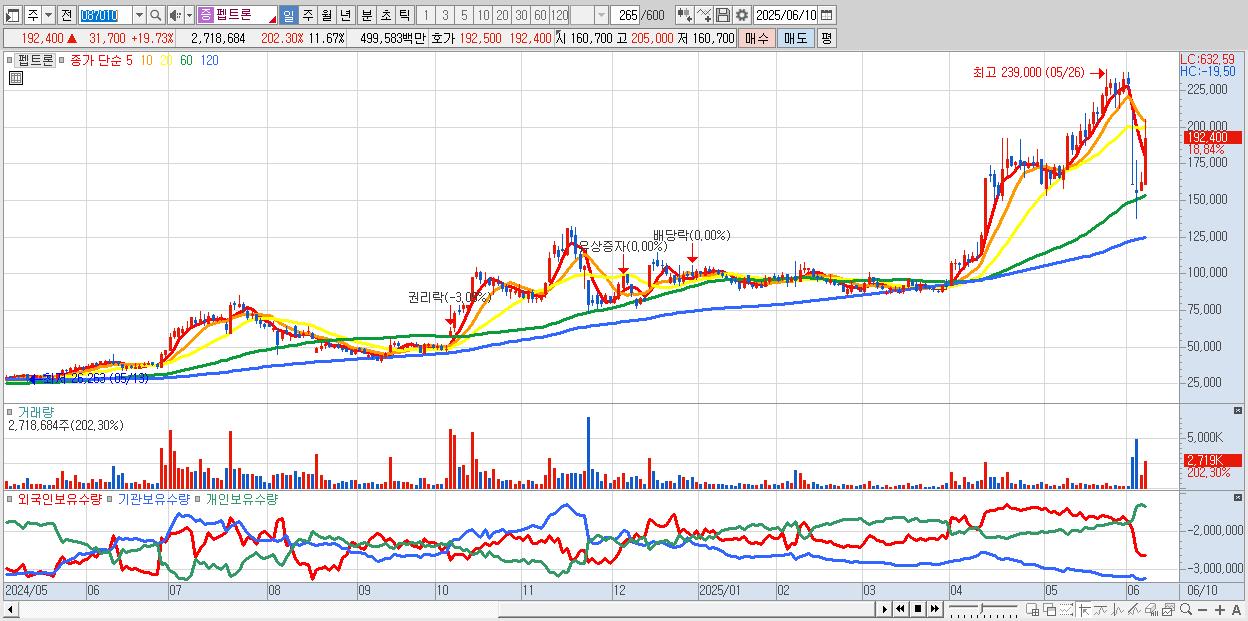Choose the 30 interval button
Screen dimensions: 1248x621
tap(521, 15)
